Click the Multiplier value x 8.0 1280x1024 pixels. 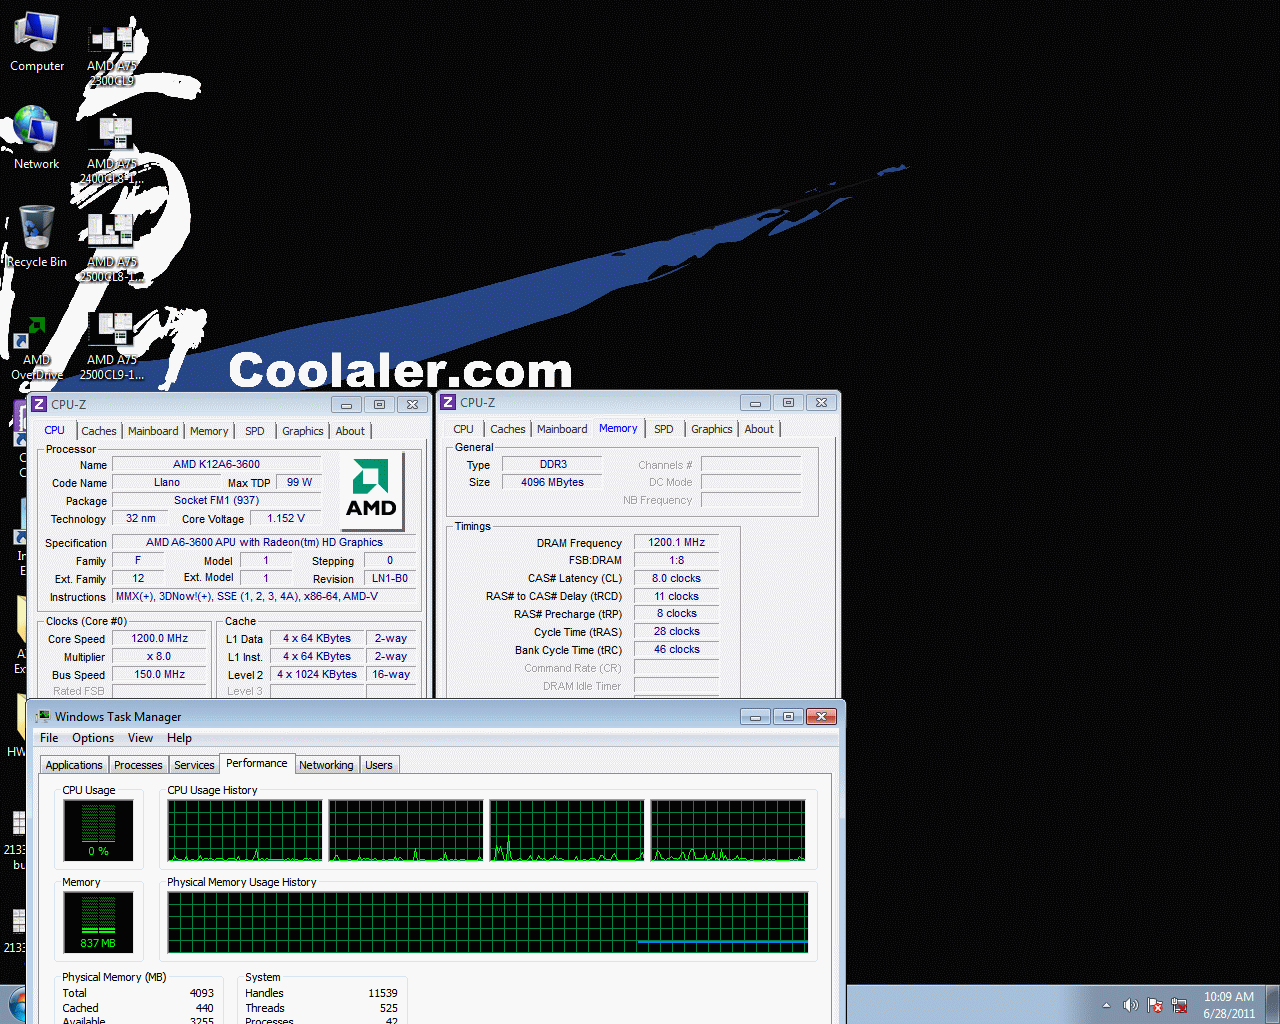coord(160,657)
